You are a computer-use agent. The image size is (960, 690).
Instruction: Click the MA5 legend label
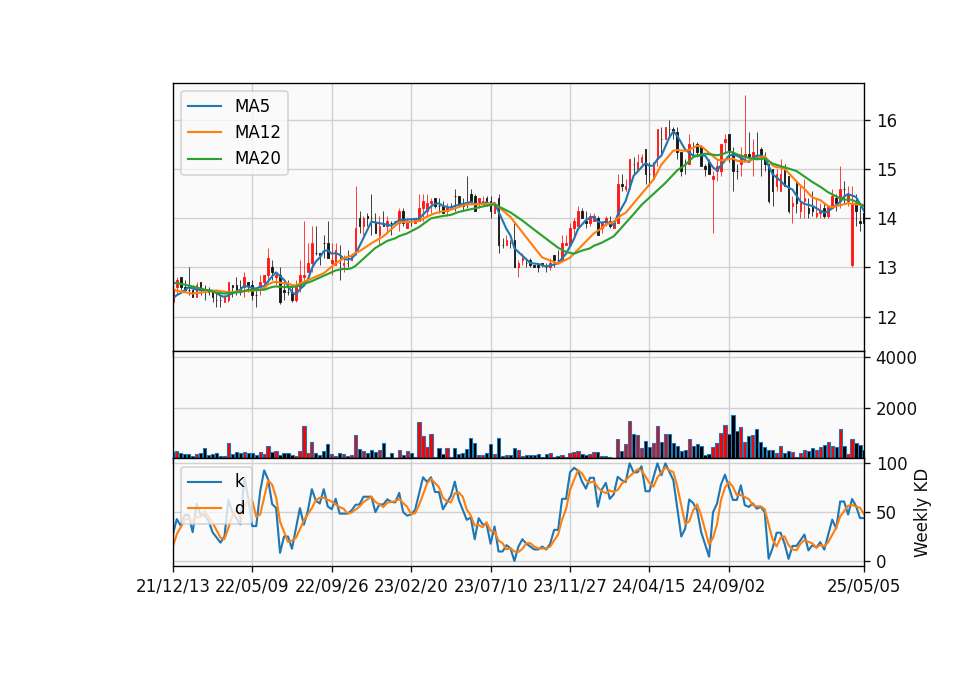(252, 106)
